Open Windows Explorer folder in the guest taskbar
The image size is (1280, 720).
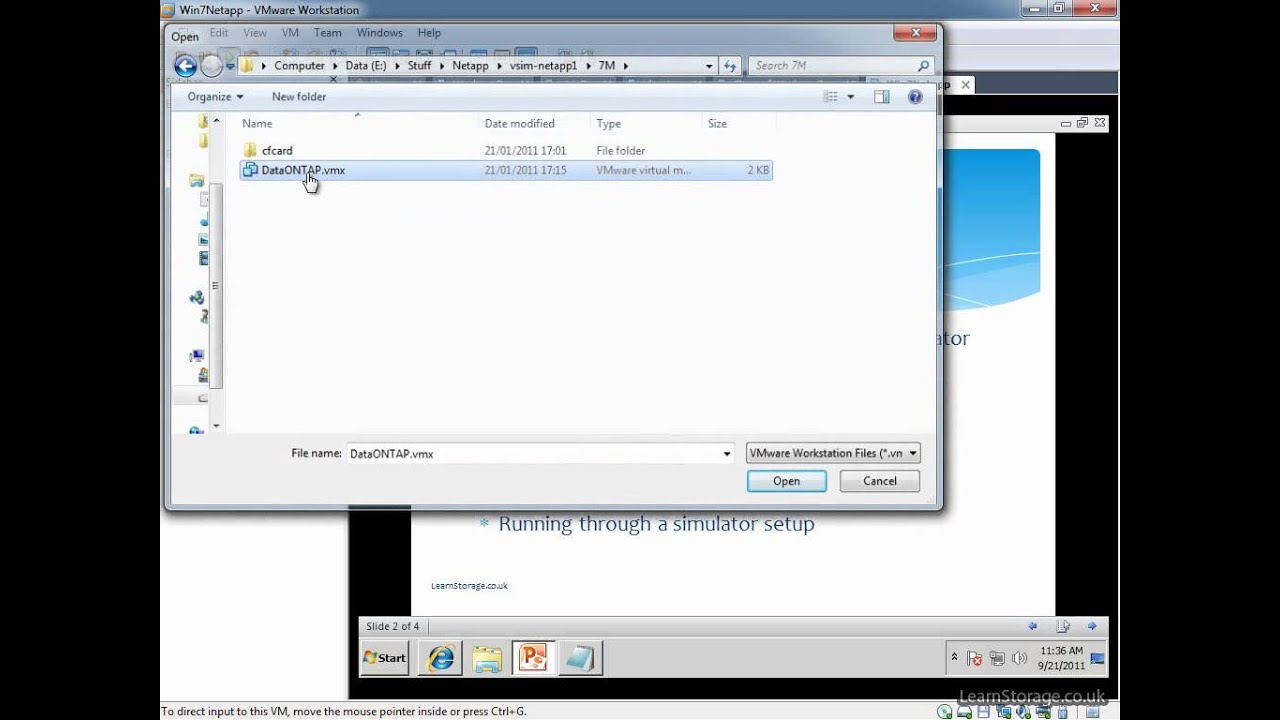pos(487,658)
